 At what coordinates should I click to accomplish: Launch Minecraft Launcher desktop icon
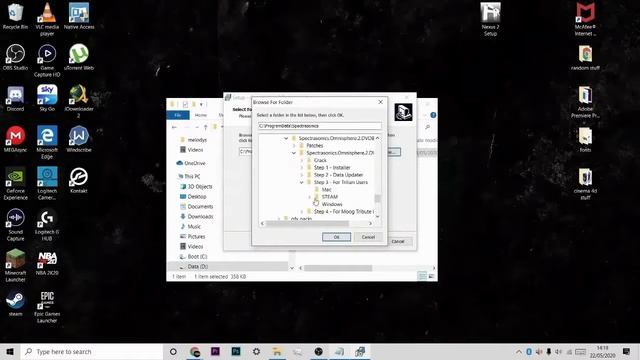pyautogui.click(x=15, y=265)
